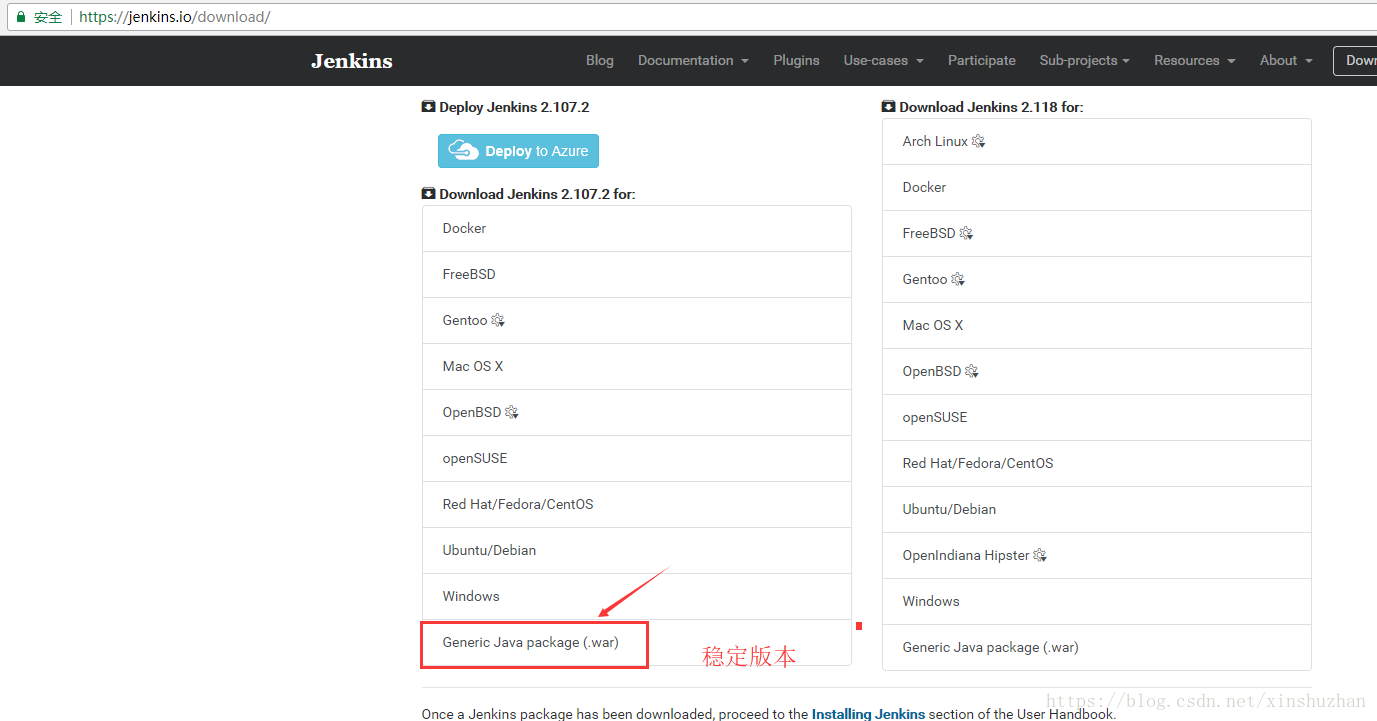Click the Jenkins logo in navbar
Screen dimensions: 1377x721
352,61
